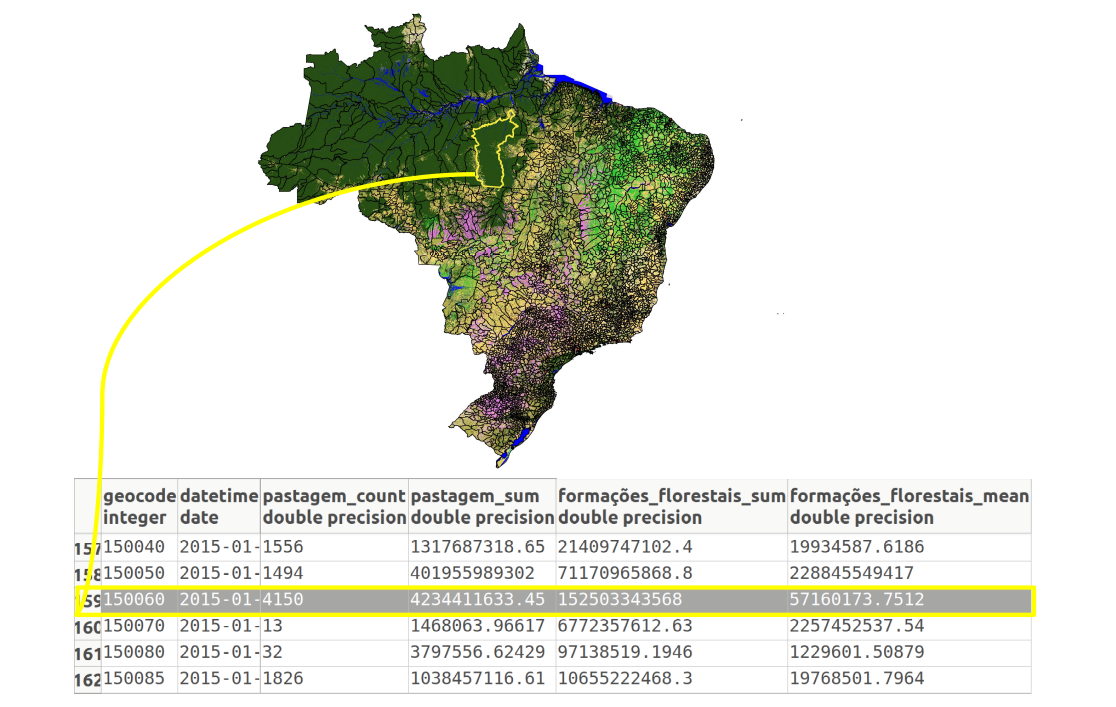Select row number 161 header
1116x707 pixels.
click(x=88, y=654)
